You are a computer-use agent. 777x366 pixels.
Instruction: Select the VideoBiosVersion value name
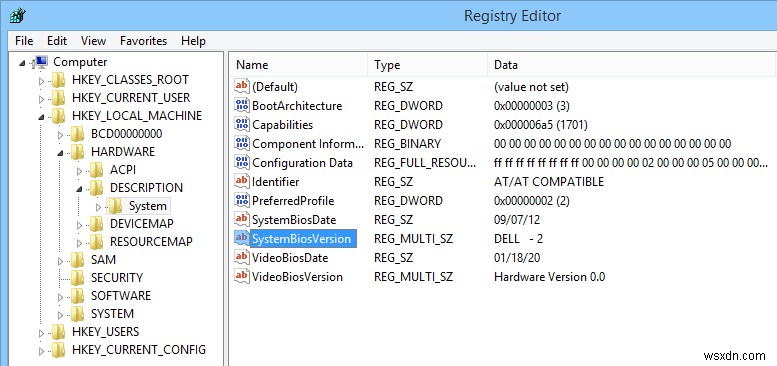tap(297, 276)
